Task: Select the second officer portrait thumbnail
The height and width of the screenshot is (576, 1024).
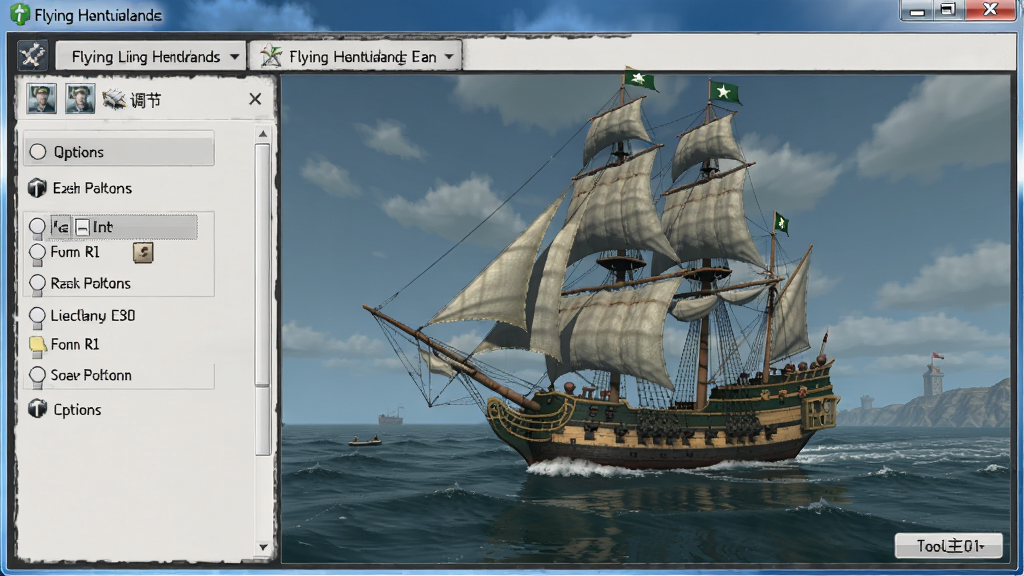Action: pyautogui.click(x=80, y=99)
